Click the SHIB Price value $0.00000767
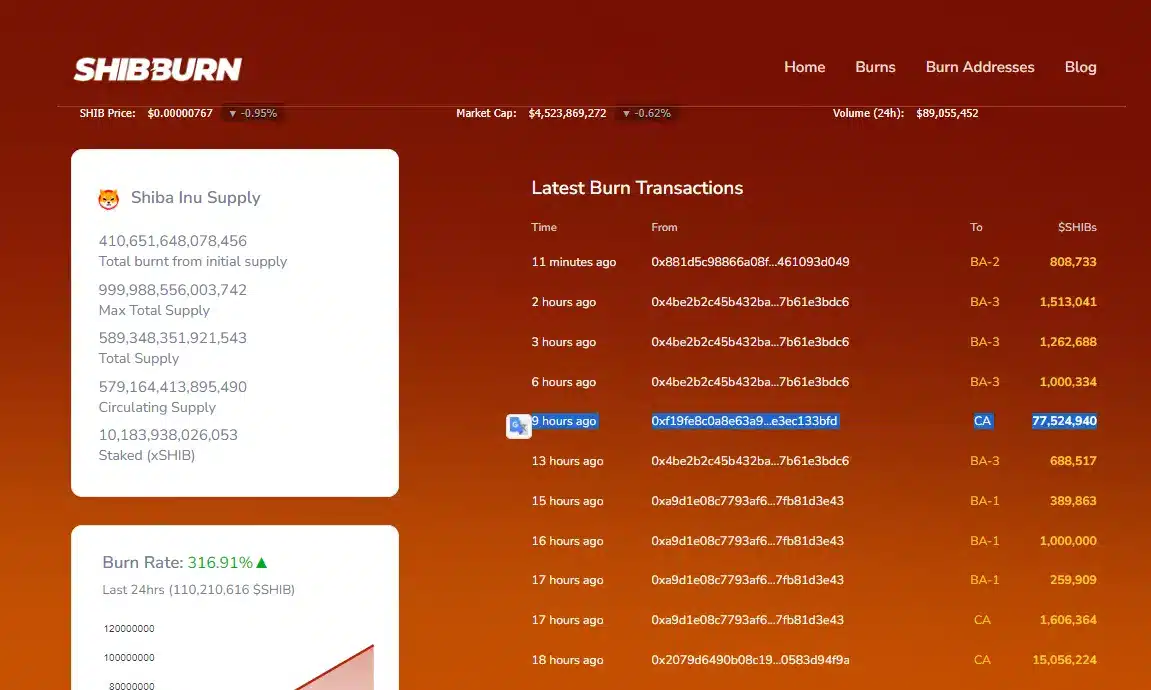 [180, 113]
